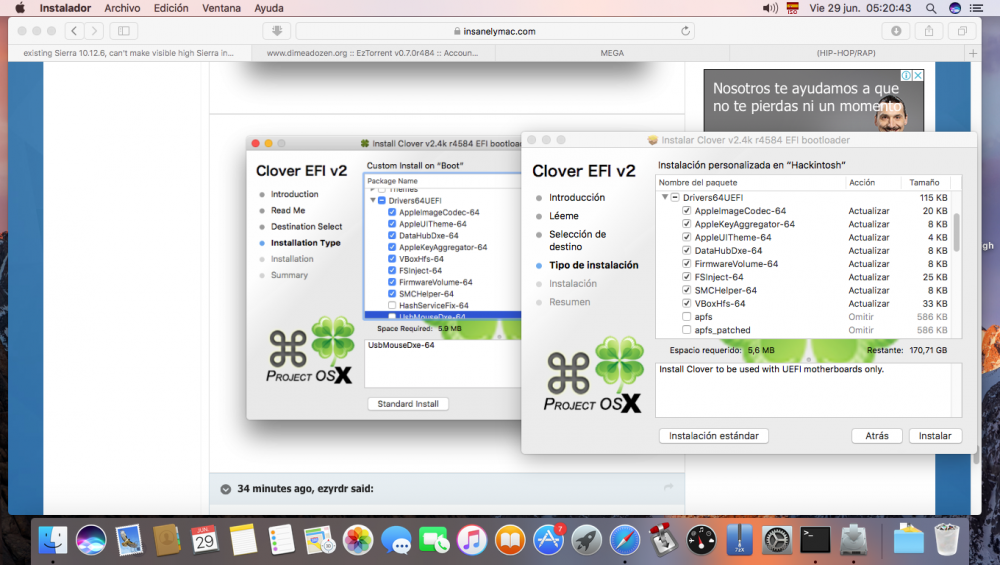1000x565 pixels.
Task: Collapse Drivers64UEFI tree in Spanish installer
Action: pos(665,197)
